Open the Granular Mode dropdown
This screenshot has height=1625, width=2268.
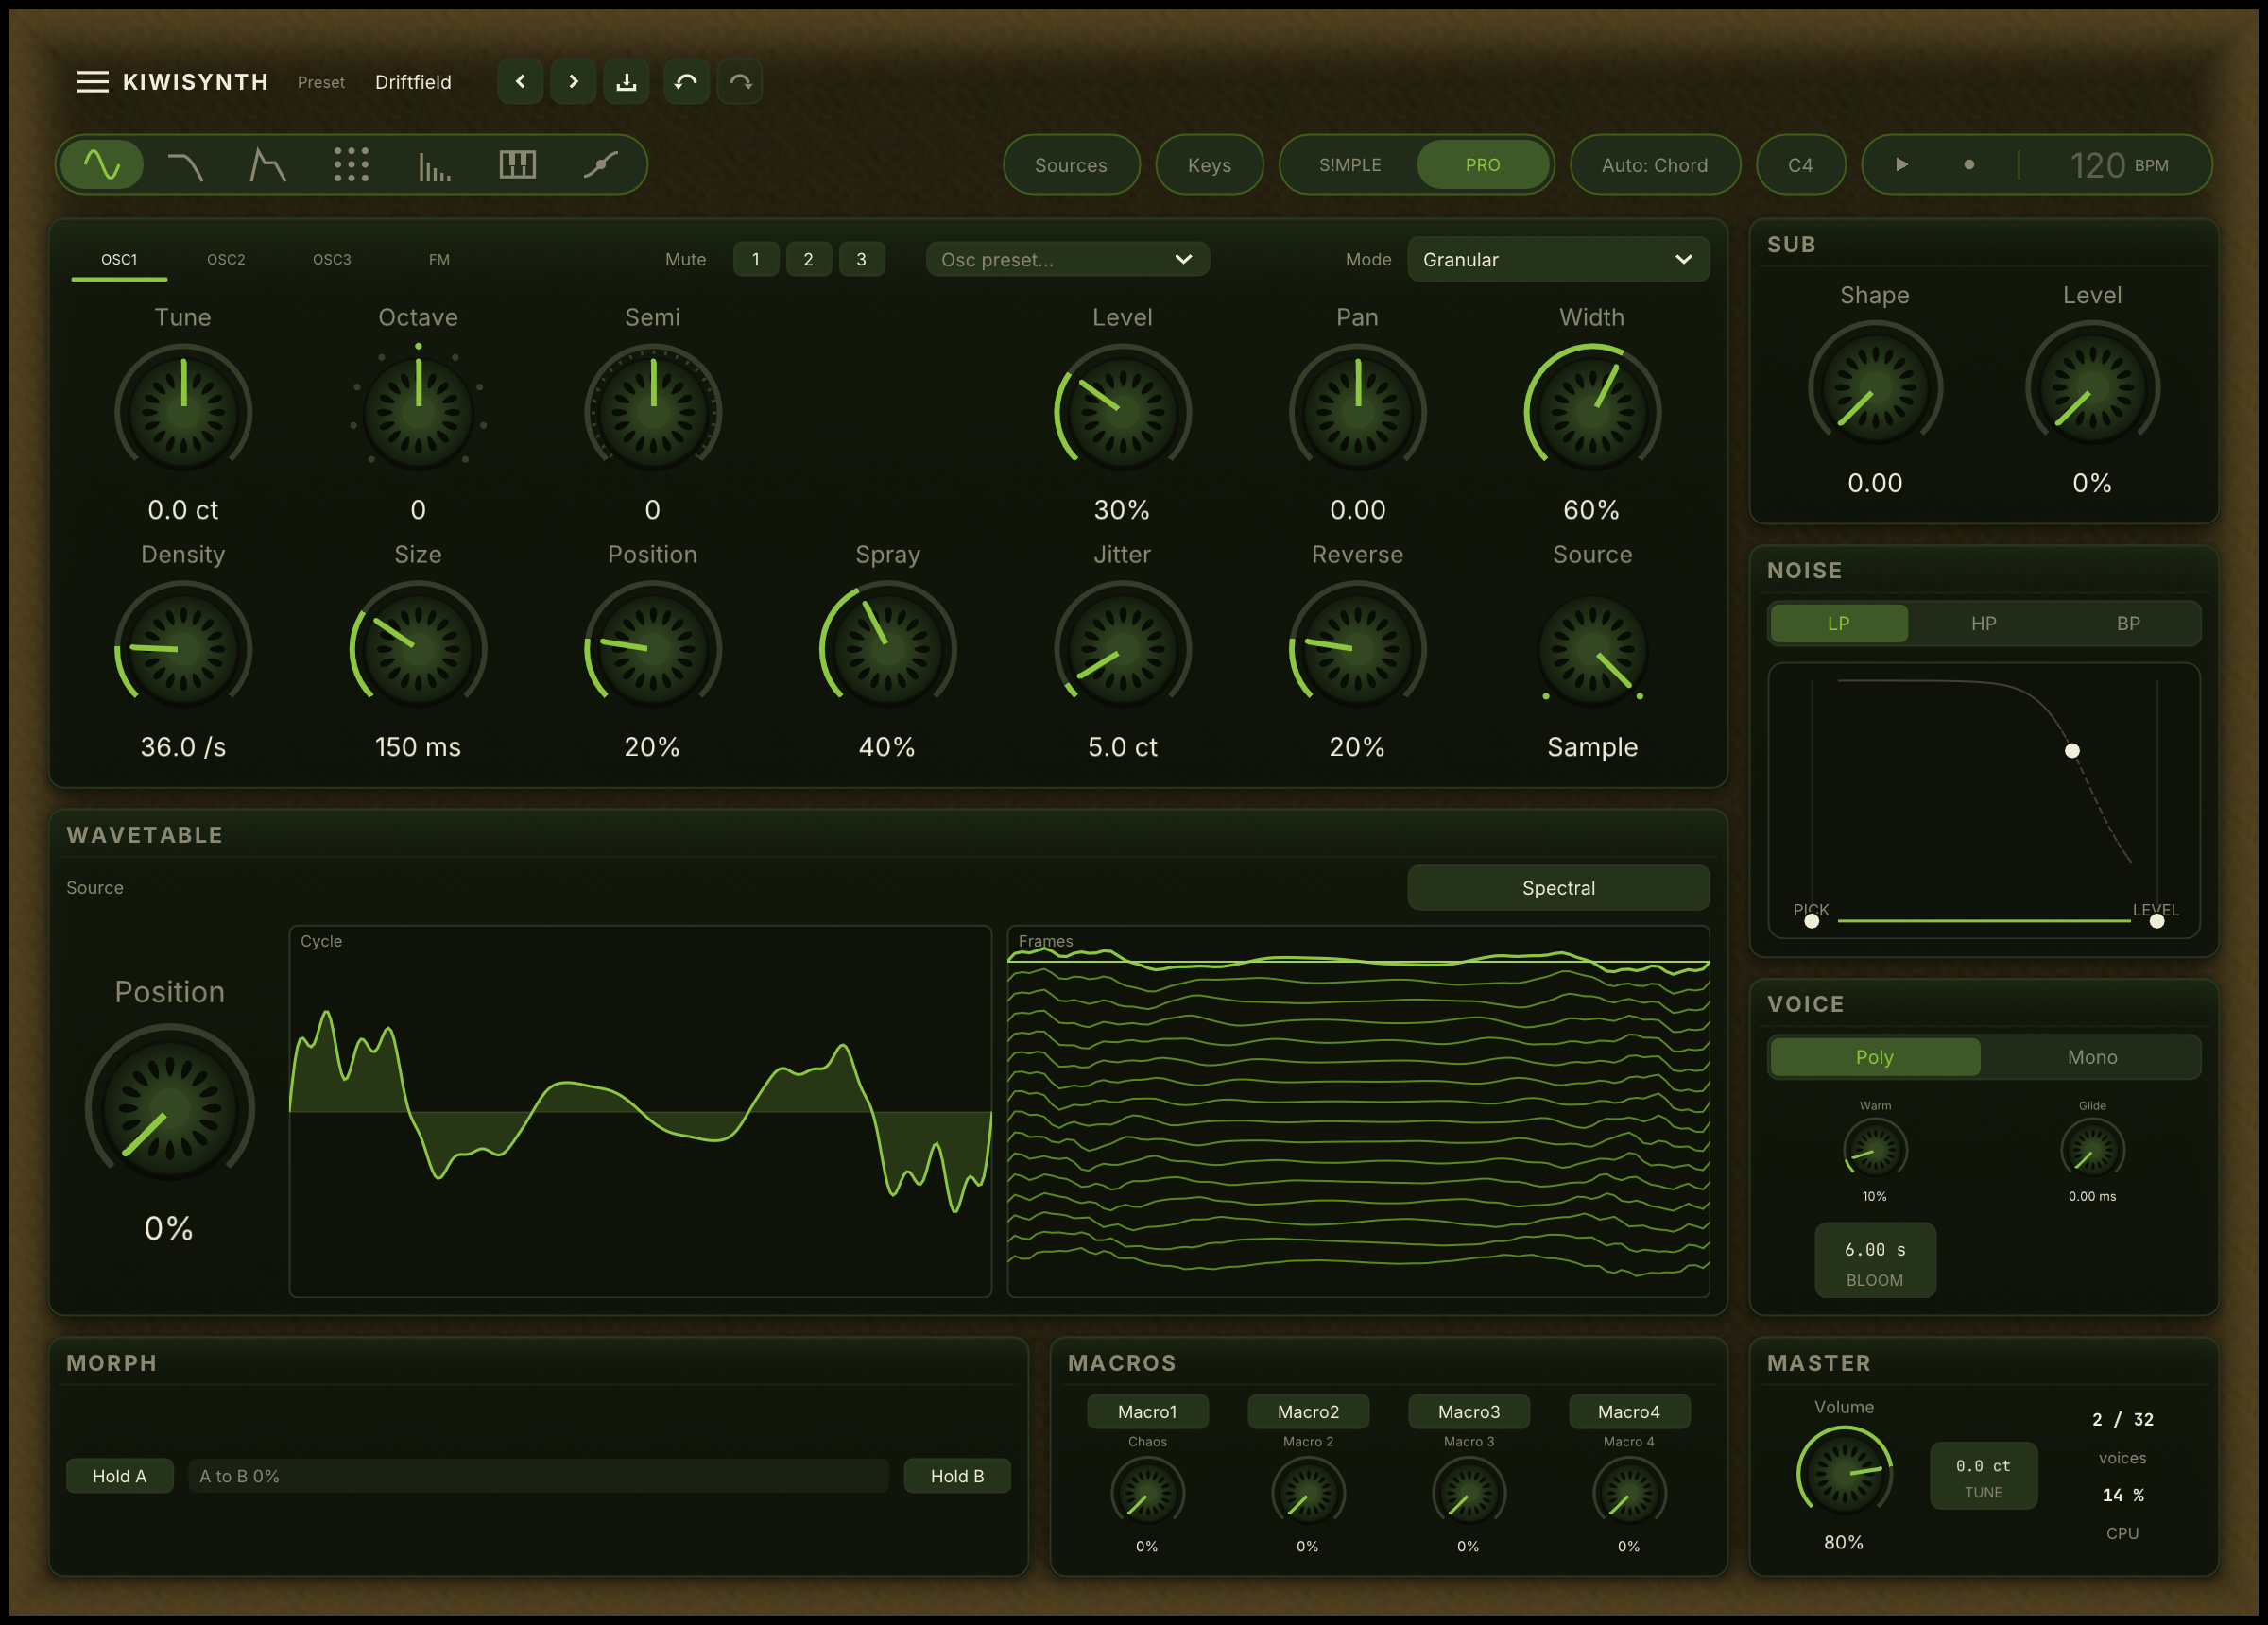click(x=1558, y=260)
